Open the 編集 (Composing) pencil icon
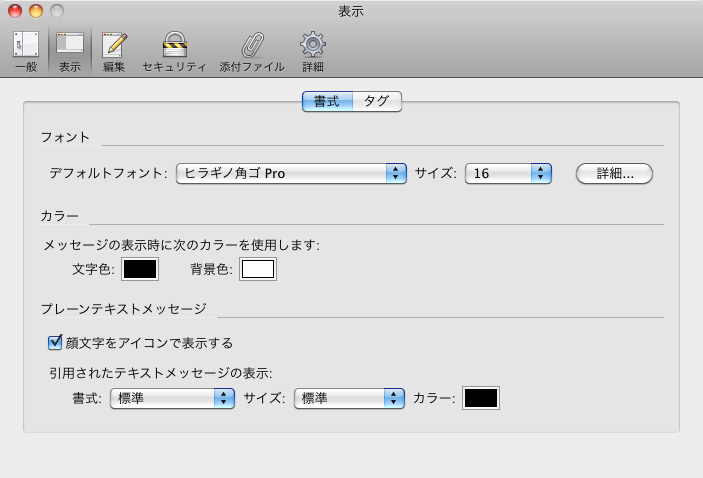 114,51
